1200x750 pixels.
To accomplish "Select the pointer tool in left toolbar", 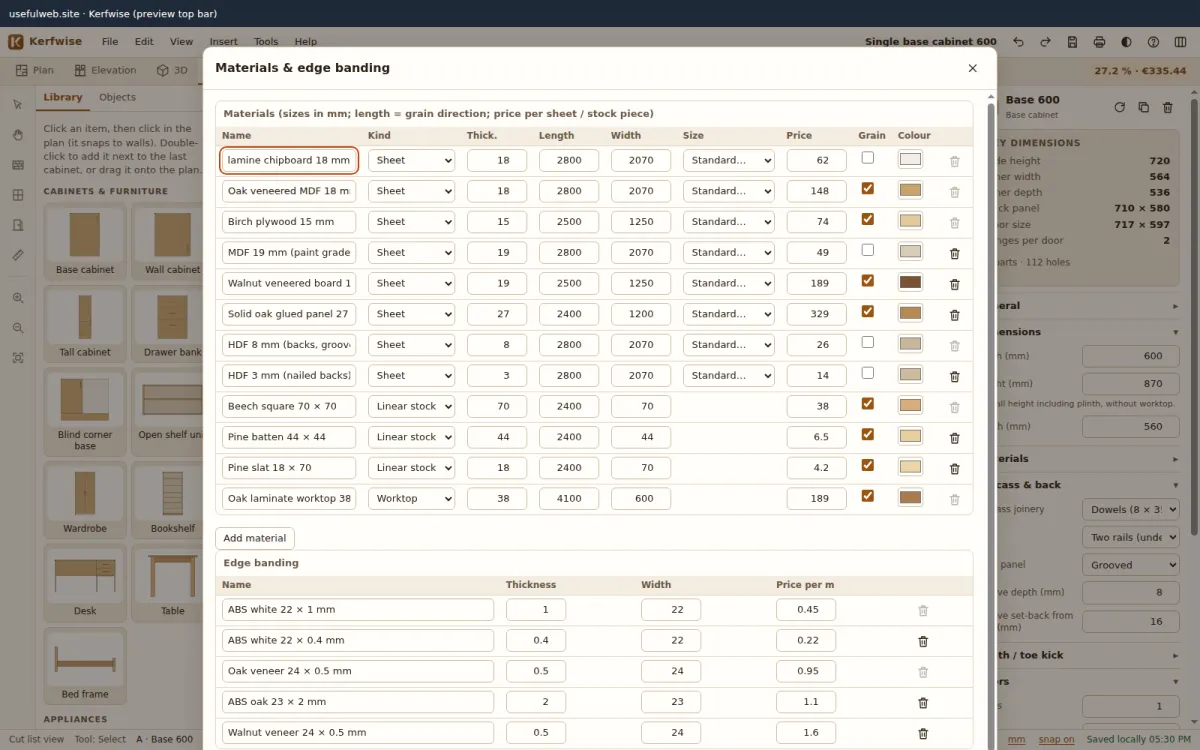I will pos(17,105).
